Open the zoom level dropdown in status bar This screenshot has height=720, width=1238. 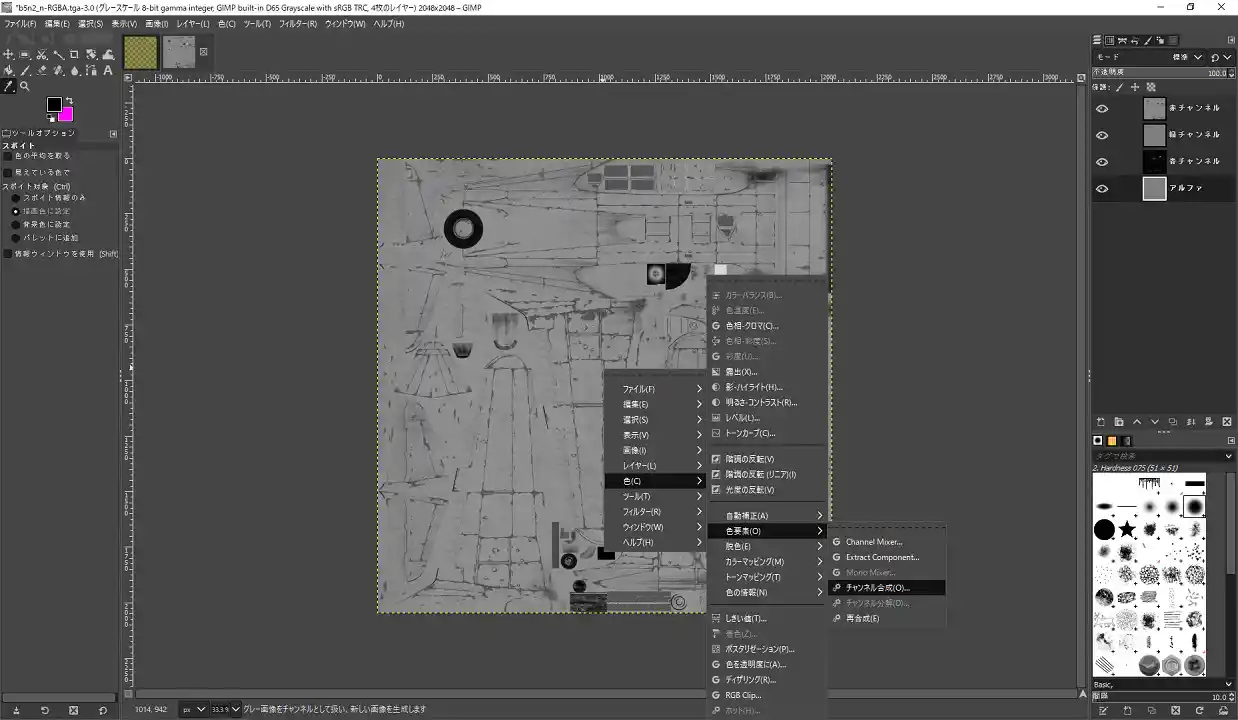click(236, 709)
